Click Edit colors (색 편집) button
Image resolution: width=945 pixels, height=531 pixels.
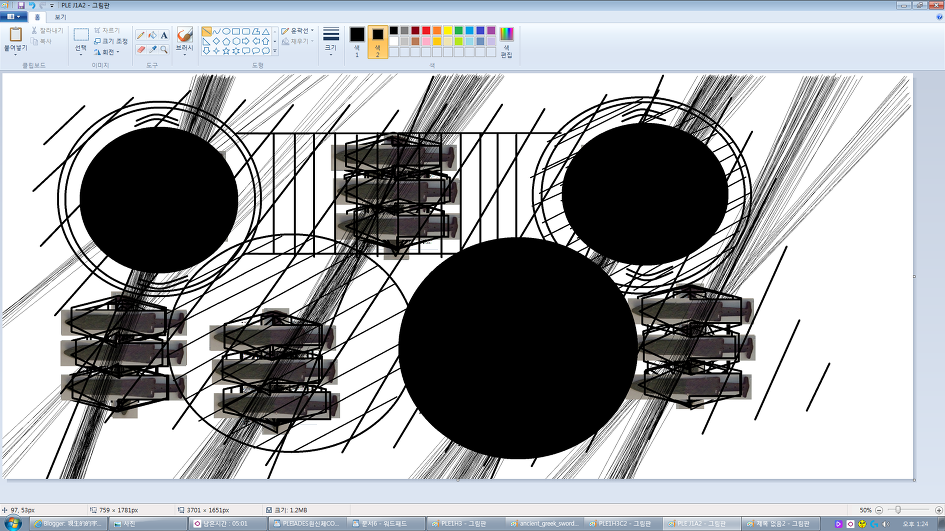506,40
